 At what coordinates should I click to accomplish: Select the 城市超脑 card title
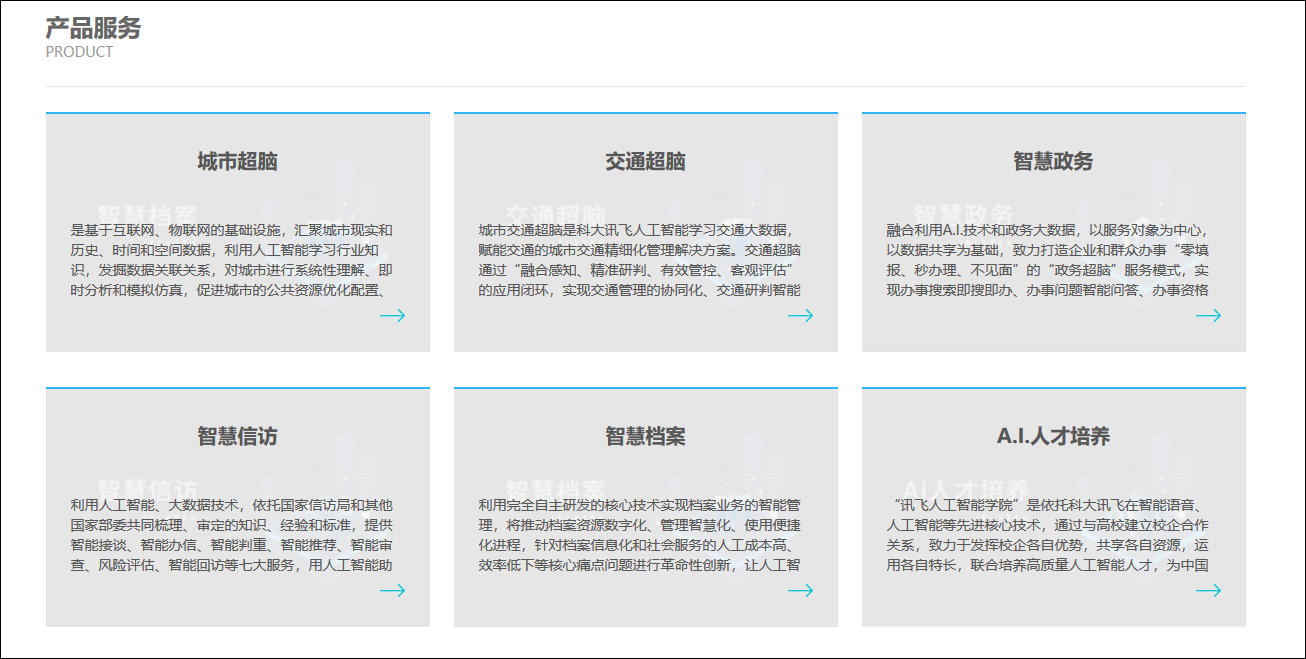tap(236, 160)
